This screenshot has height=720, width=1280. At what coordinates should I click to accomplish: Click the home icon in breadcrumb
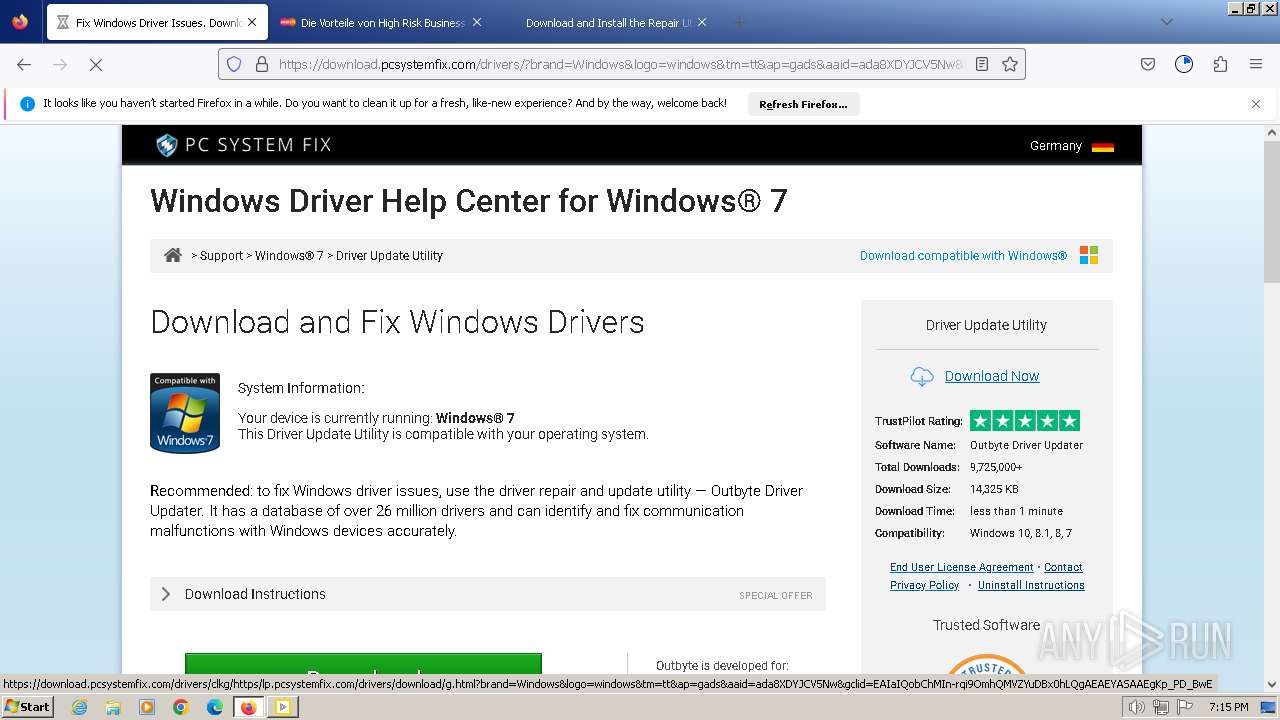[173, 255]
